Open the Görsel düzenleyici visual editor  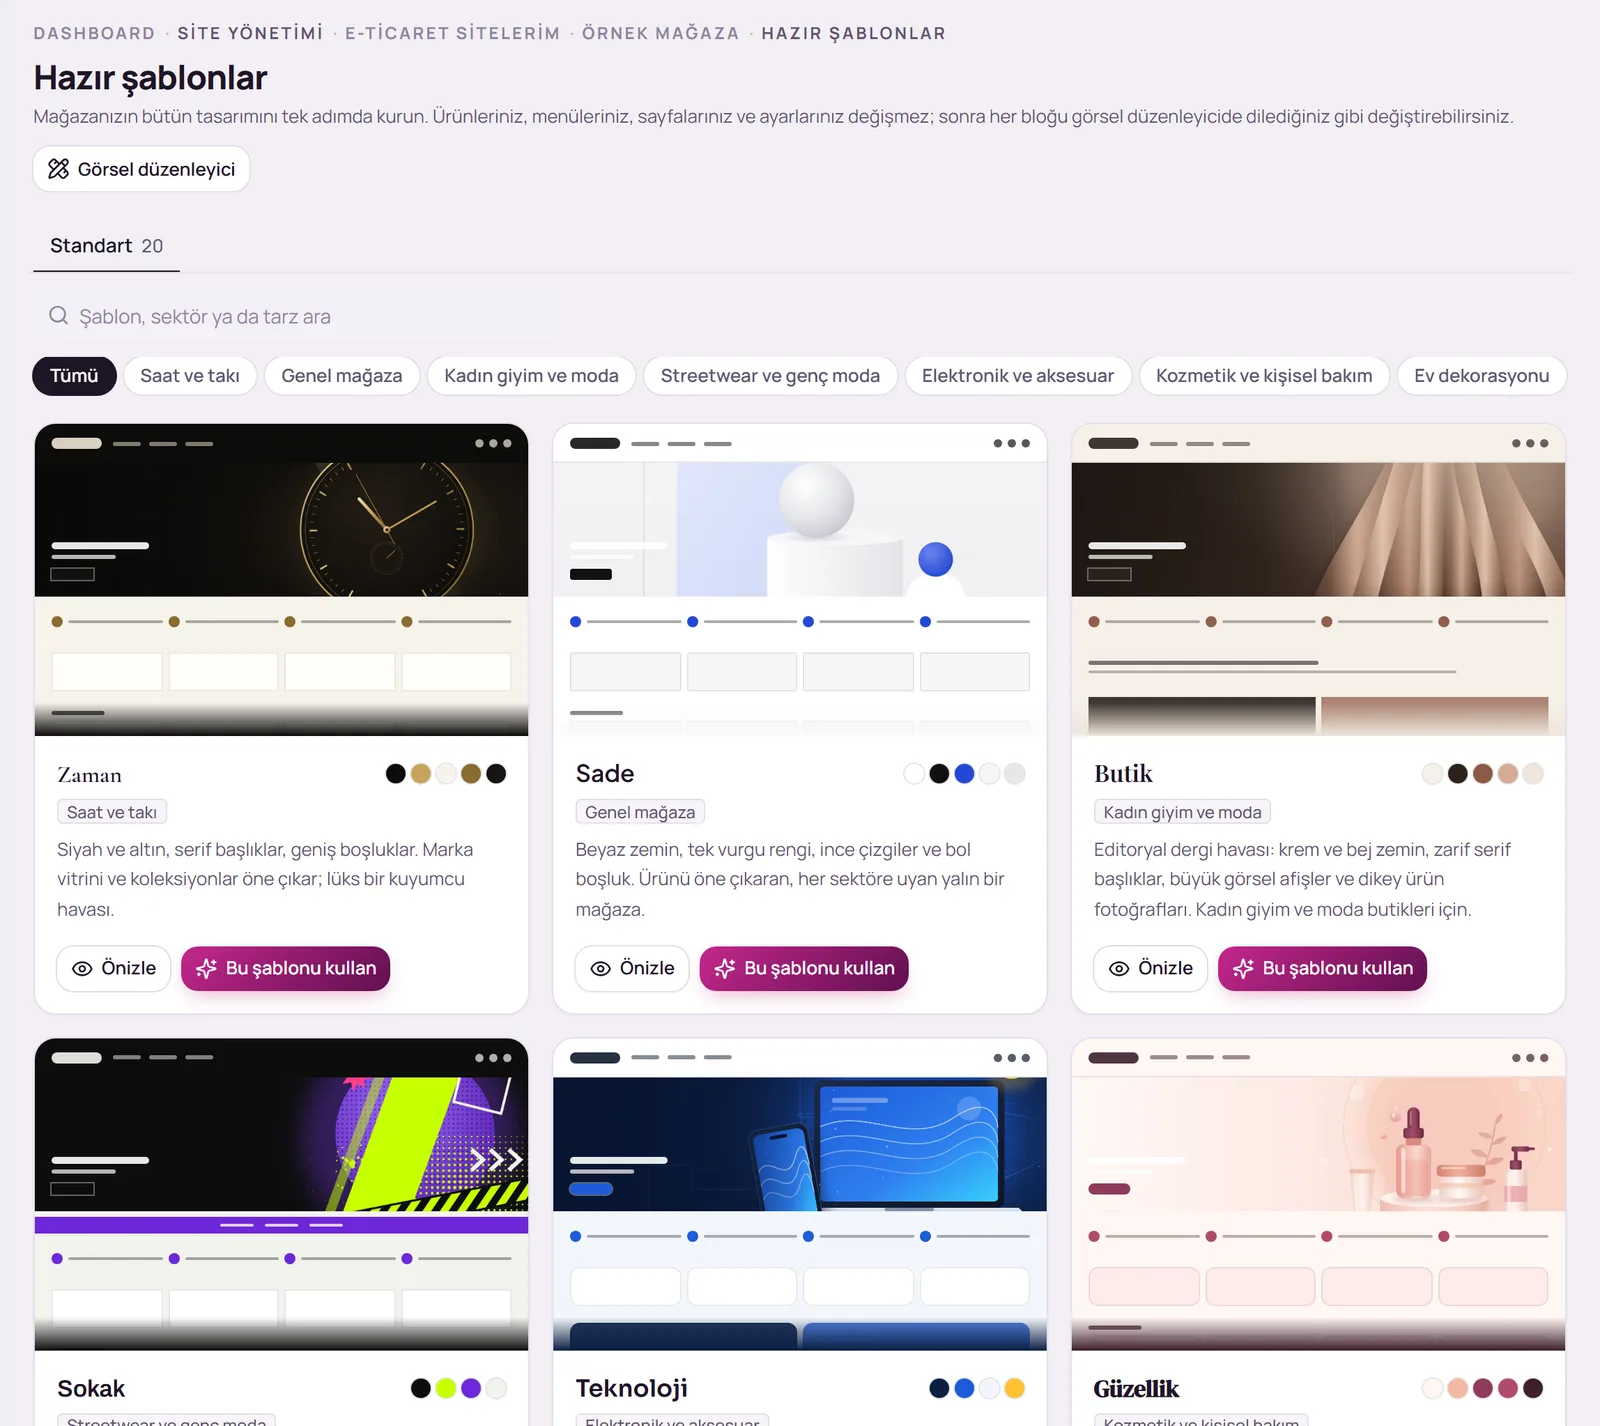(141, 169)
